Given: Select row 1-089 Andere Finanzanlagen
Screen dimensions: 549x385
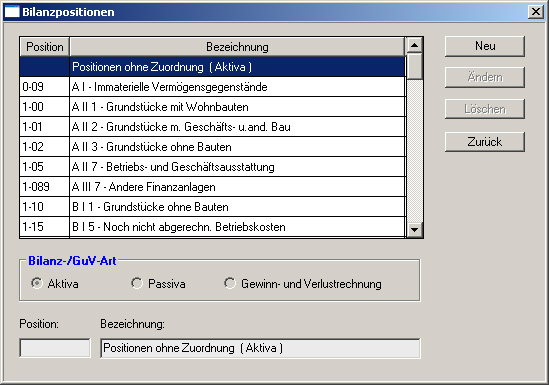Looking at the screenshot, I should coord(212,187).
